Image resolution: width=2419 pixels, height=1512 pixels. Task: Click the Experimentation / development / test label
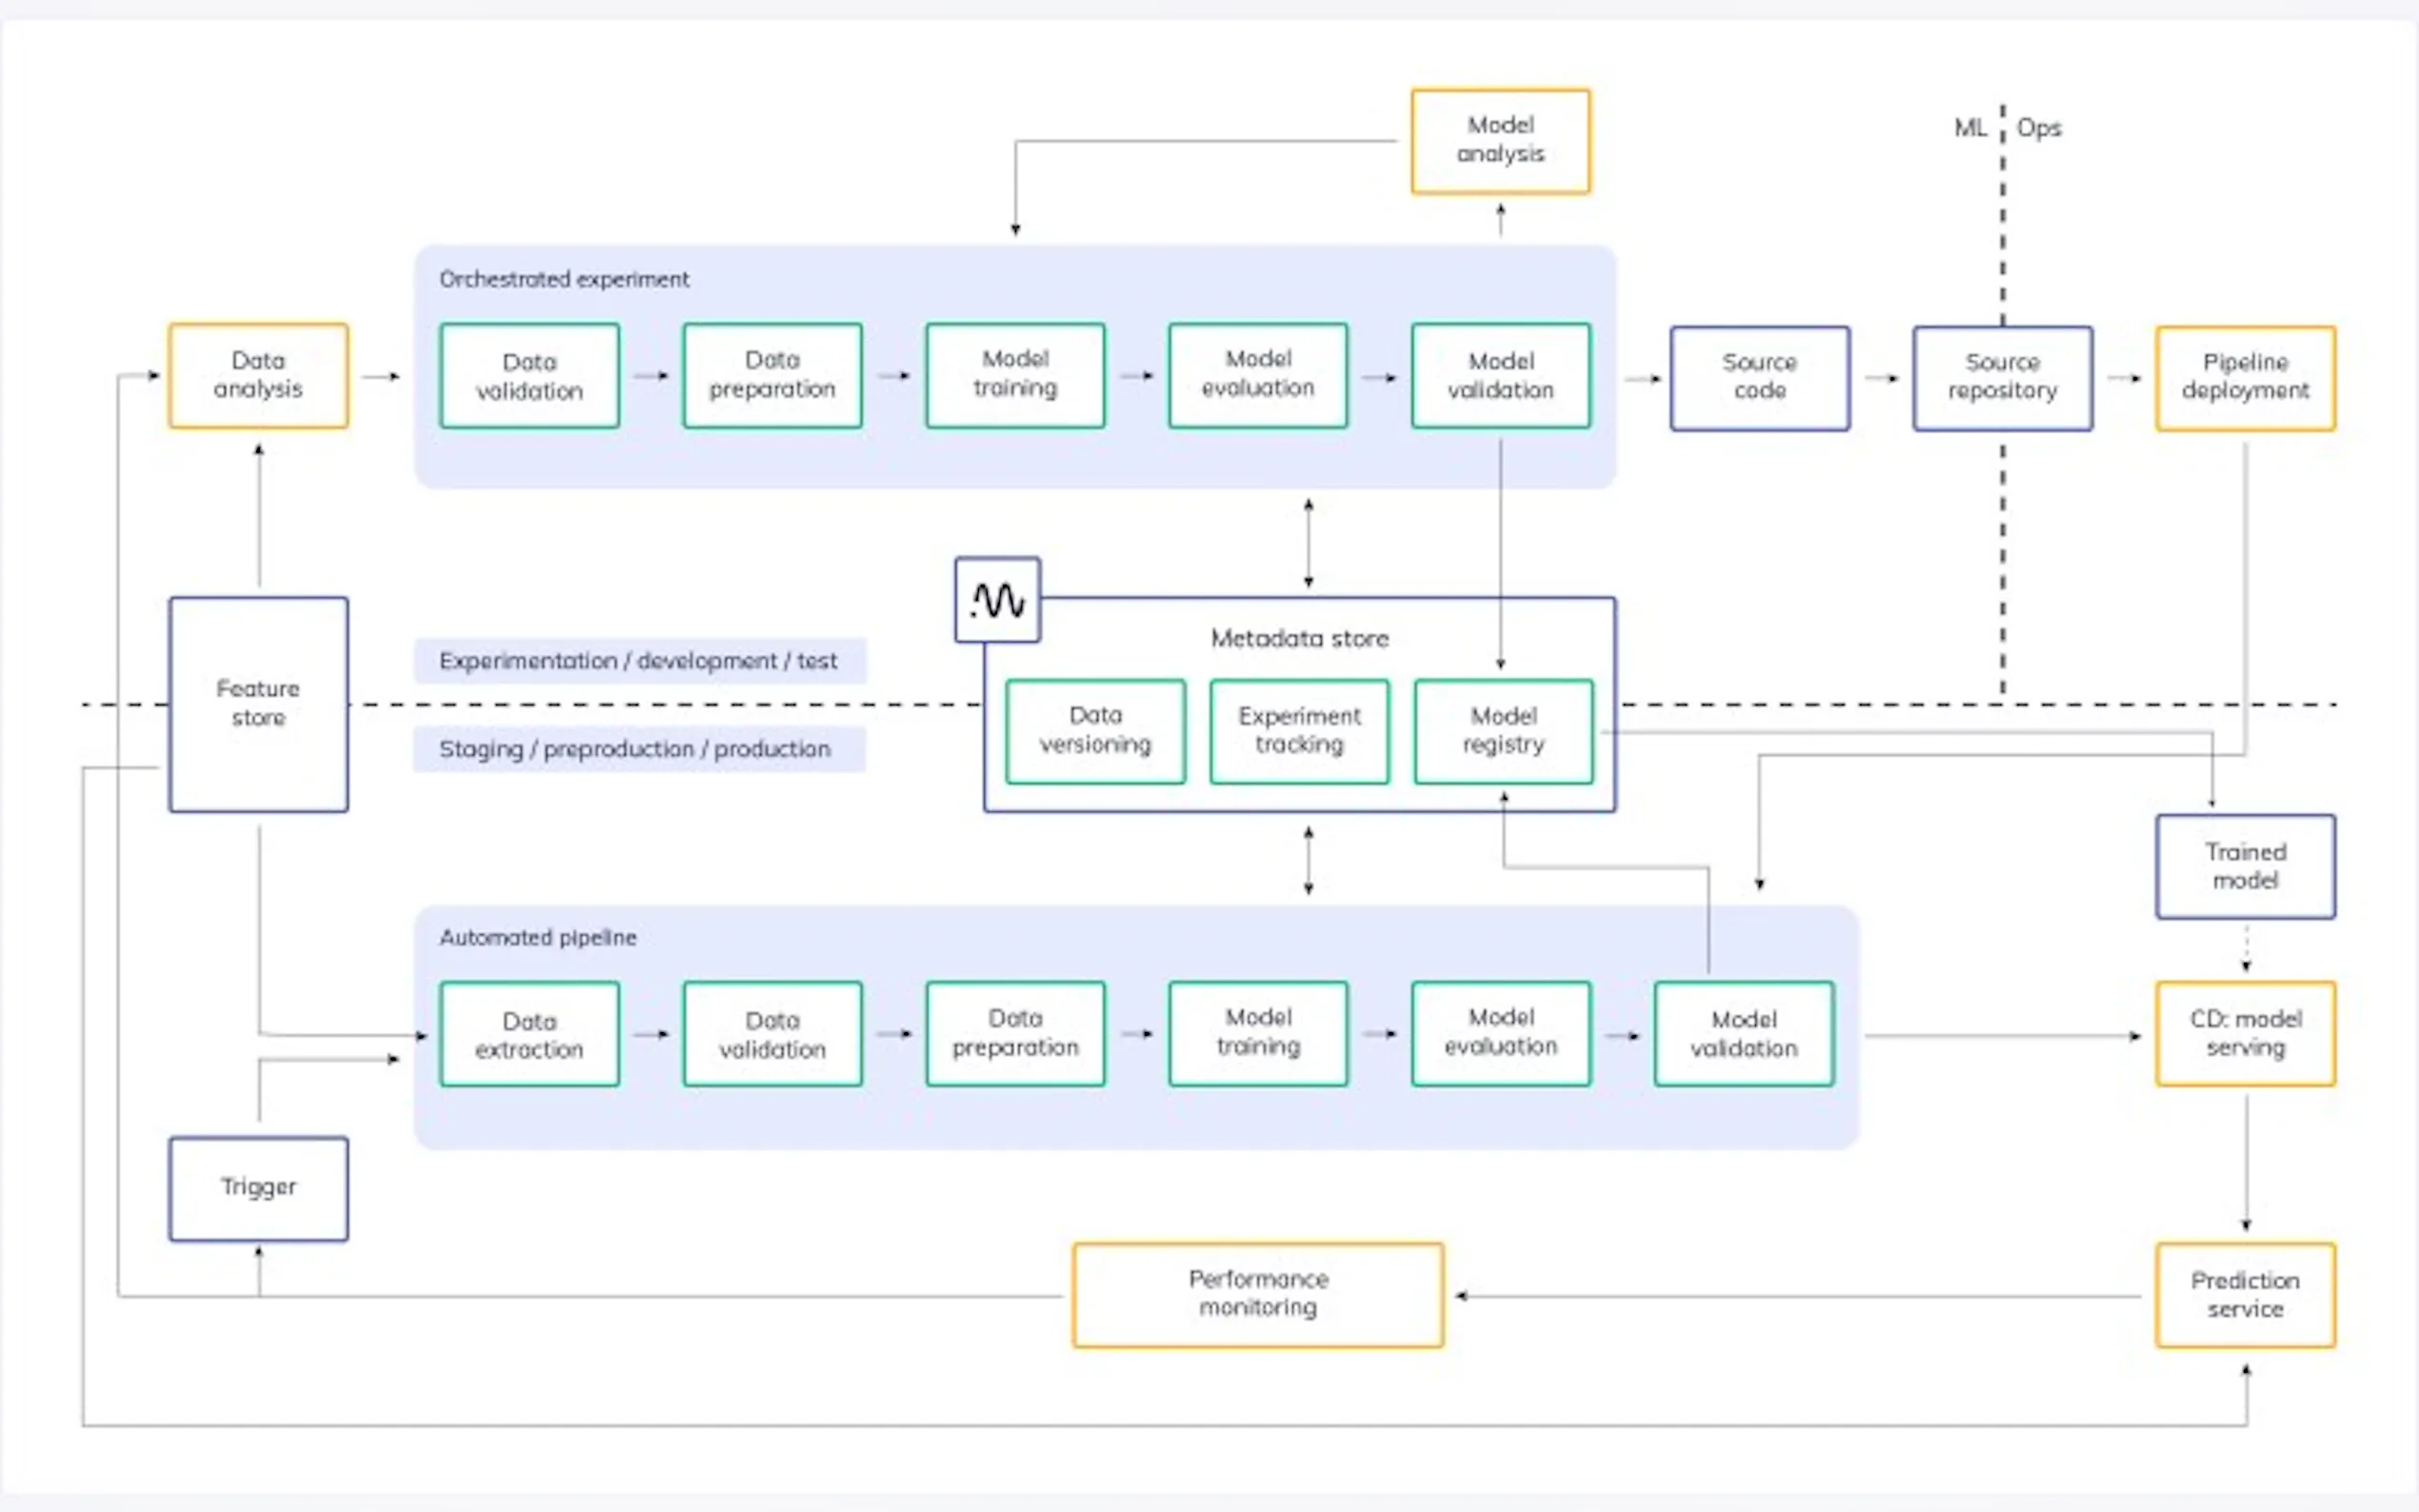[x=639, y=661]
